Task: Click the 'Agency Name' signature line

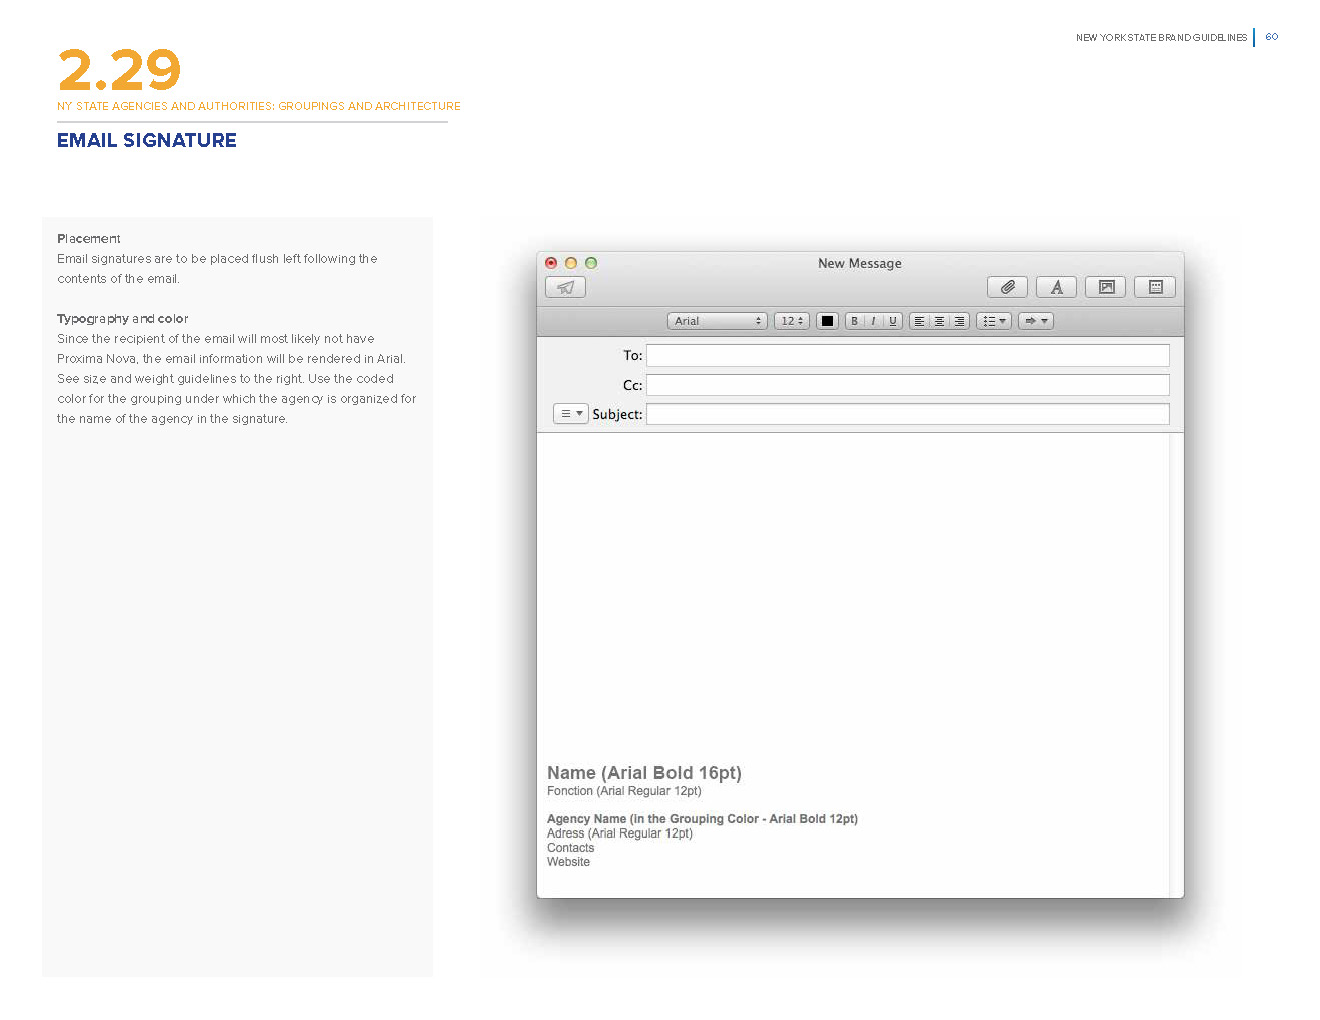Action: pos(702,819)
